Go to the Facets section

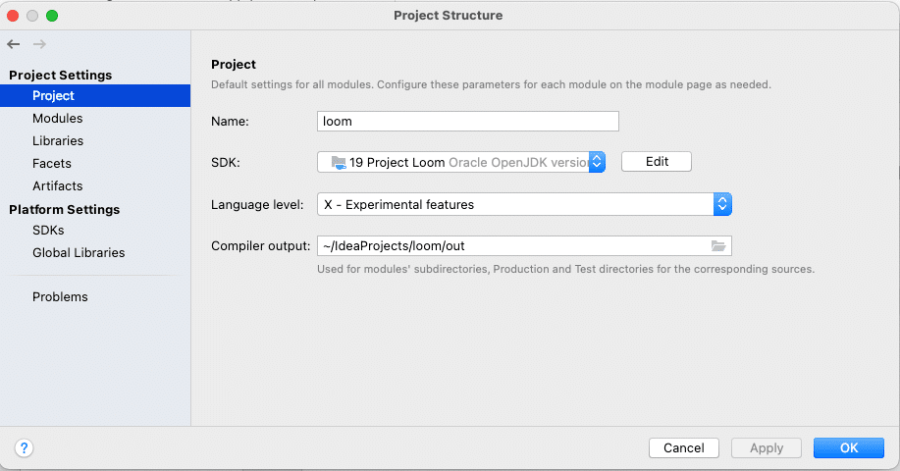tap(52, 164)
